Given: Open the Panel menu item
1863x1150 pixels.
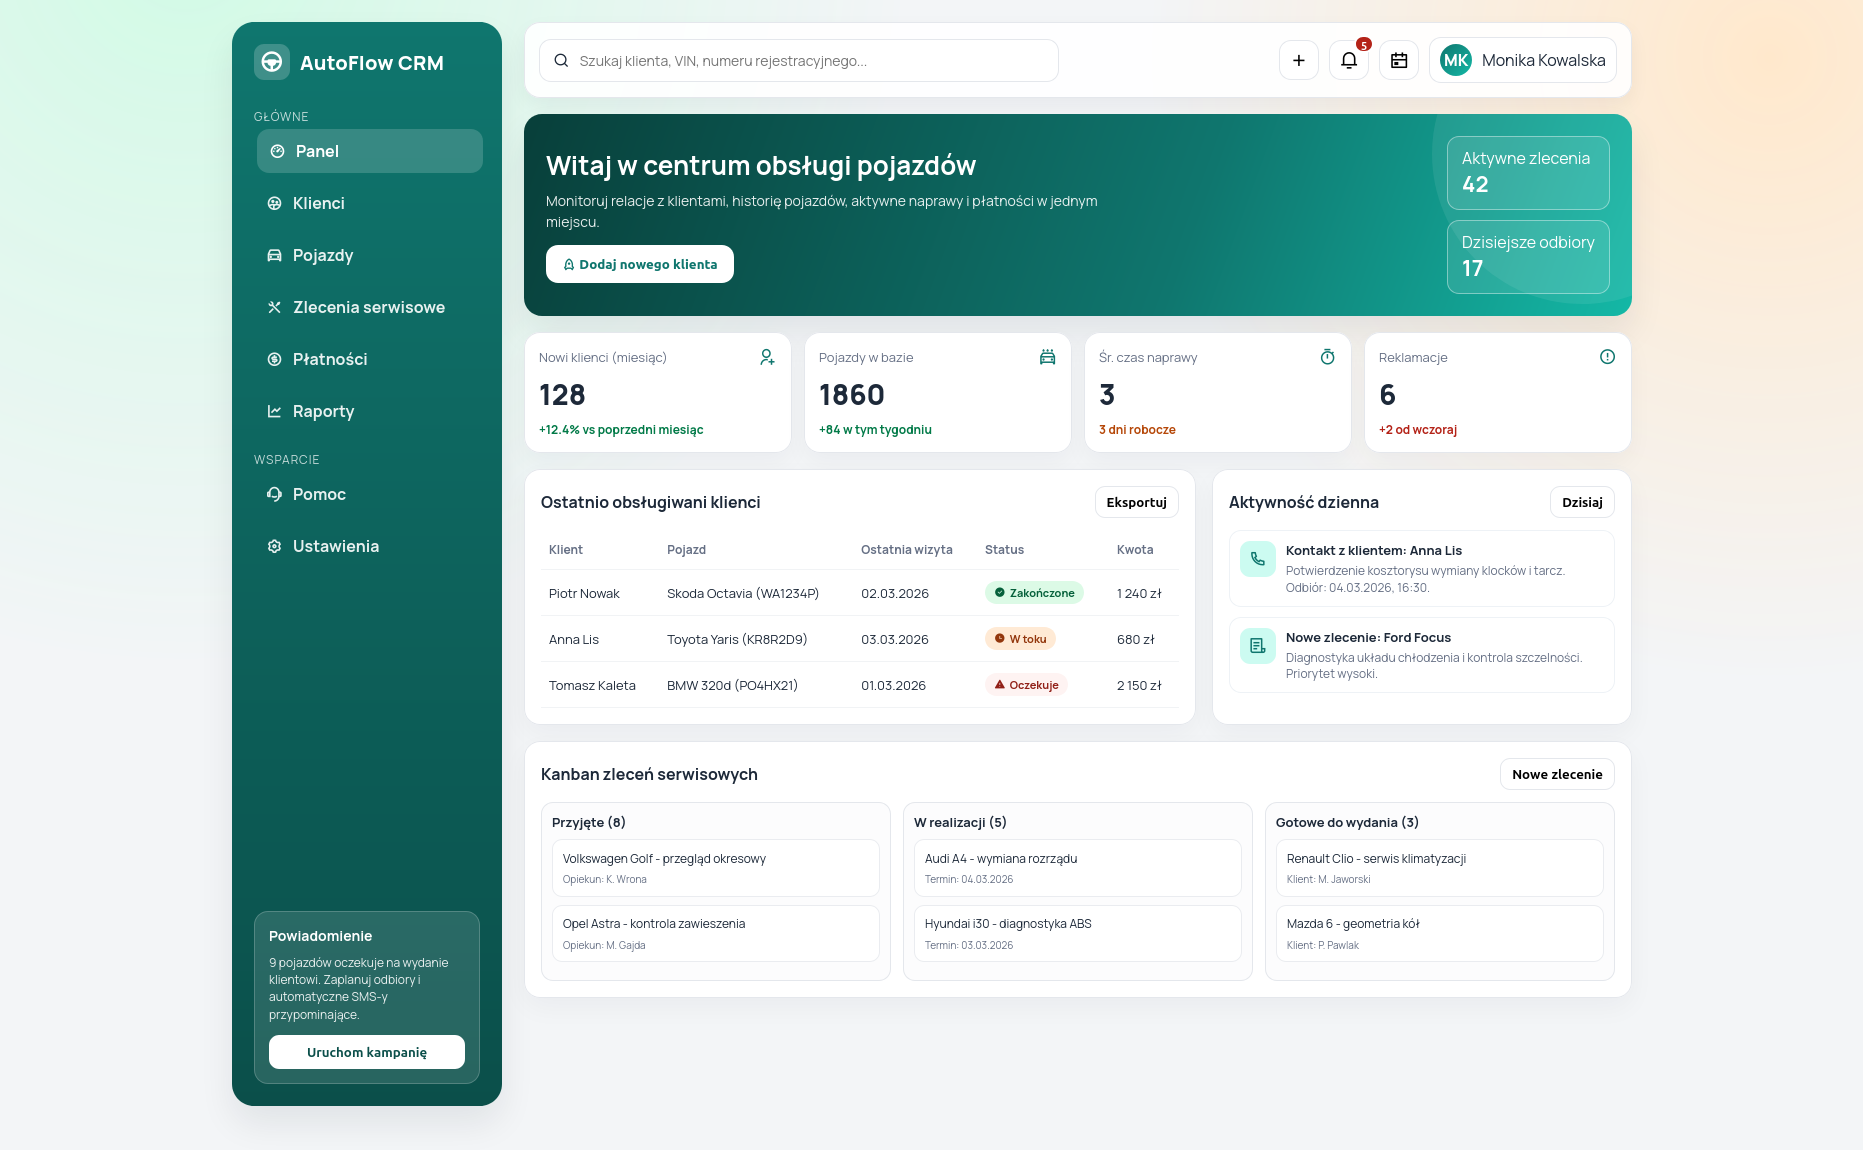Looking at the screenshot, I should pyautogui.click(x=370, y=151).
